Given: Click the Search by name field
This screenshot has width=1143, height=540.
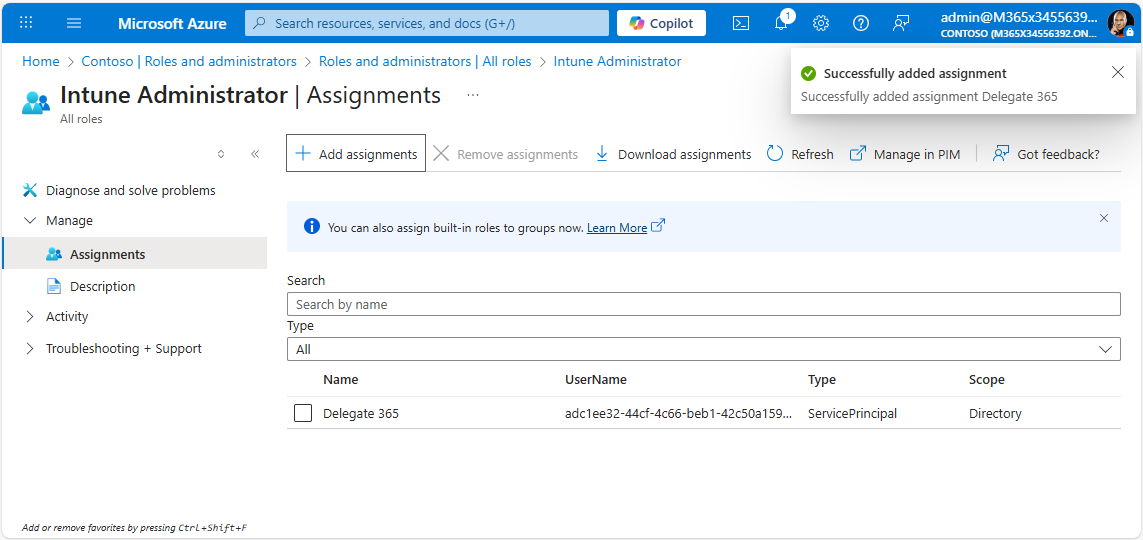Looking at the screenshot, I should click(x=703, y=304).
